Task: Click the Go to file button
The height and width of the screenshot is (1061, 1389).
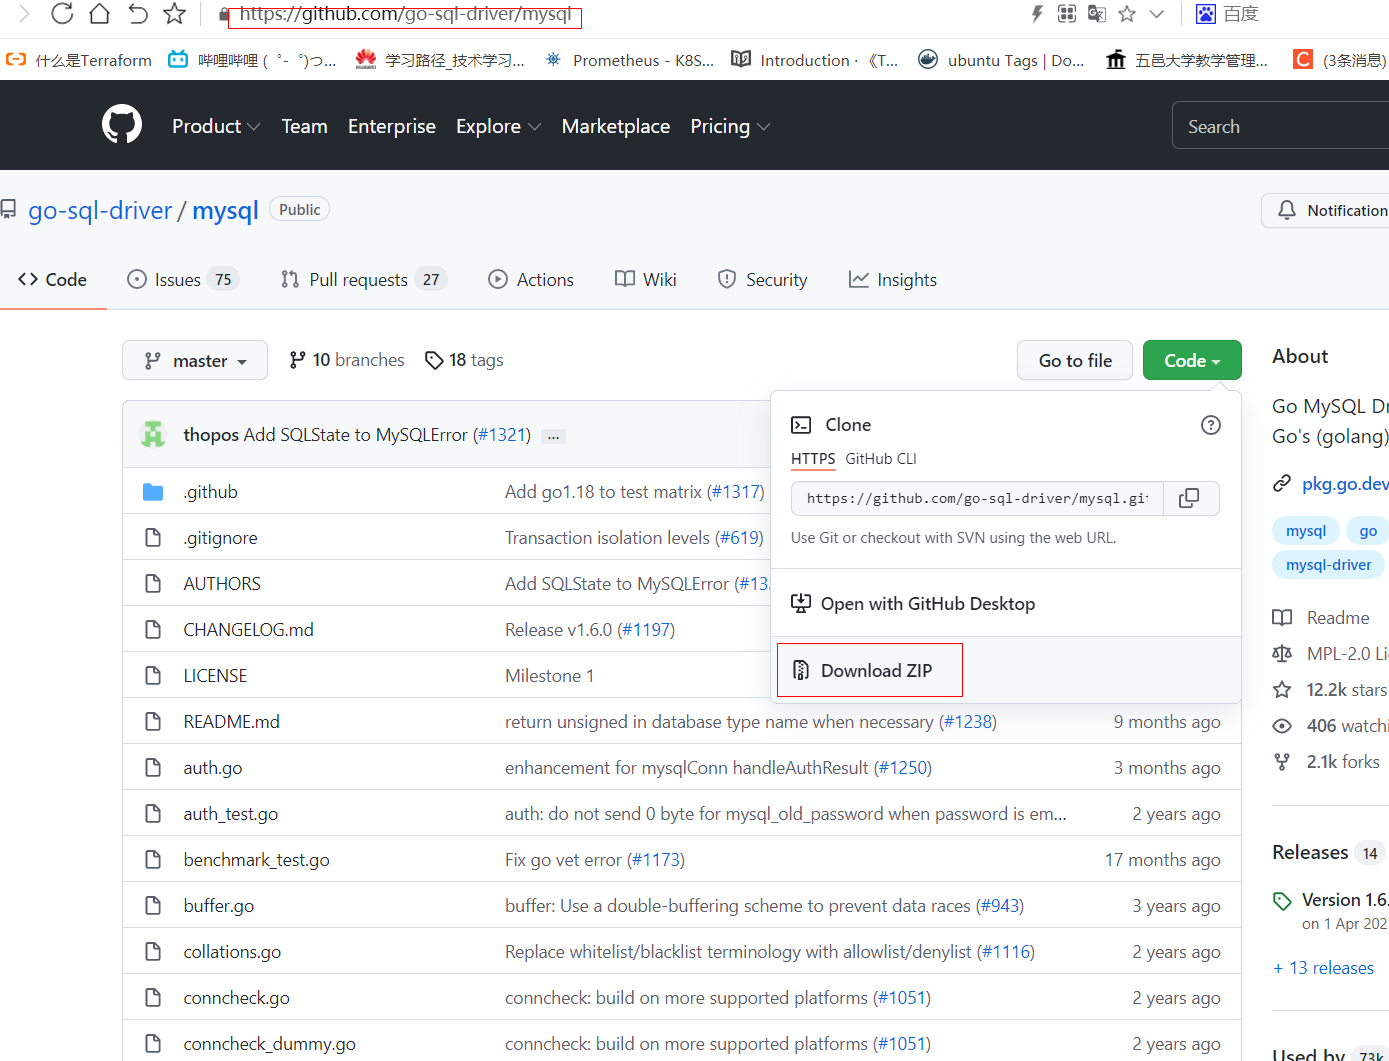Action: coord(1075,360)
